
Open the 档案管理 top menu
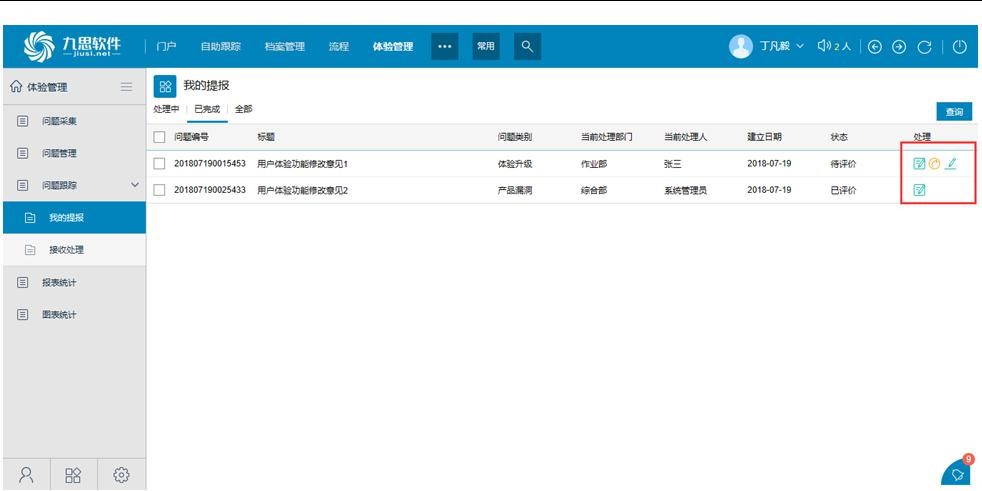[x=284, y=46]
